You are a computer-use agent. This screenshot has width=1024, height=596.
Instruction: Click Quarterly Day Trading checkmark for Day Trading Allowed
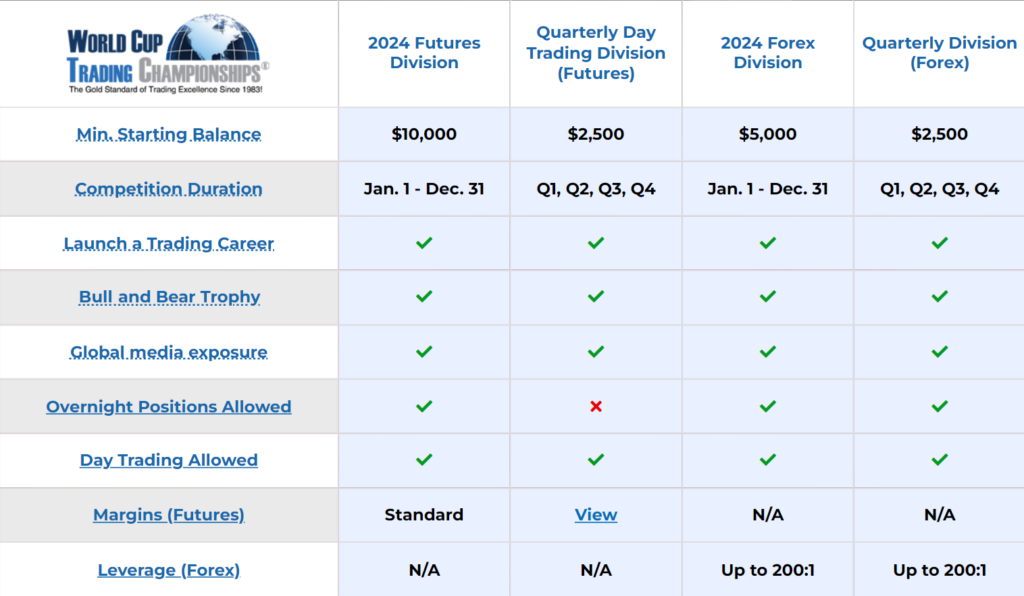(x=596, y=460)
